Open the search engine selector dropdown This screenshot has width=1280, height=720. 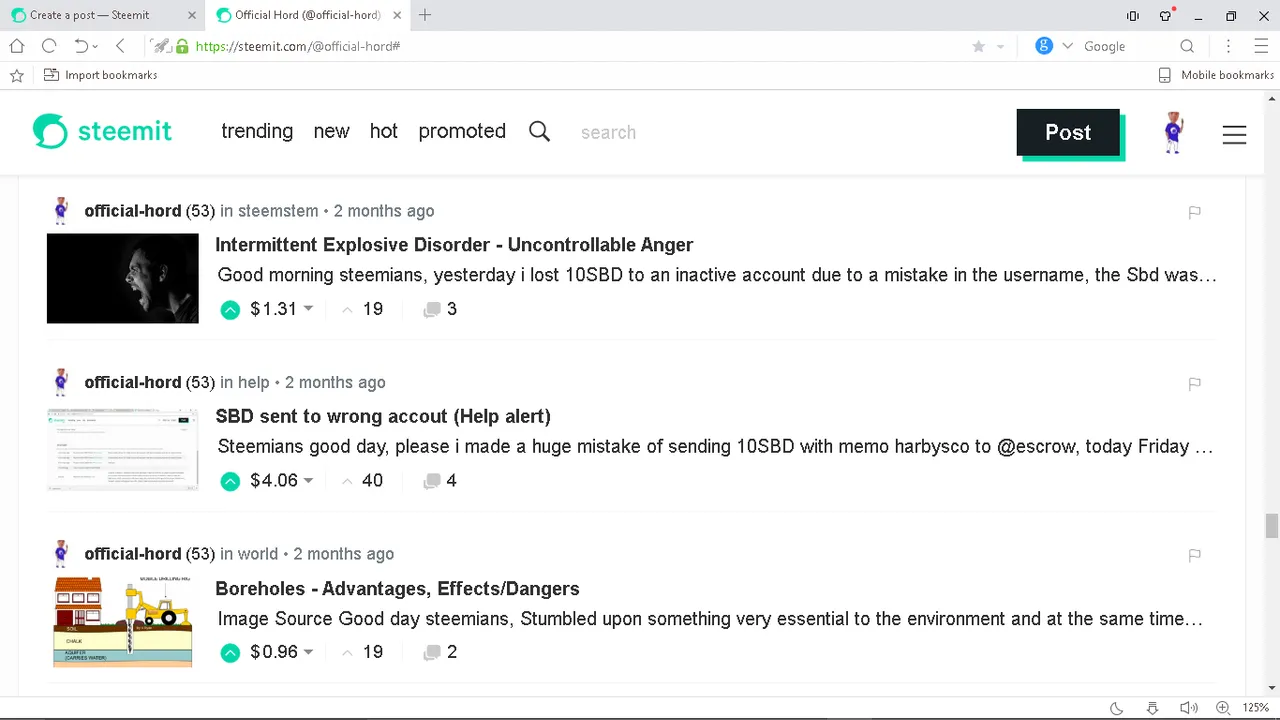point(1067,46)
